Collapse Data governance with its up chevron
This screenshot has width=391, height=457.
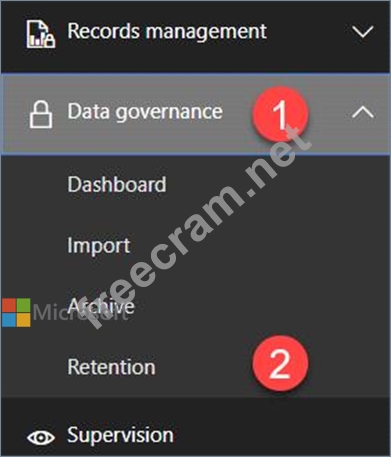click(x=363, y=113)
